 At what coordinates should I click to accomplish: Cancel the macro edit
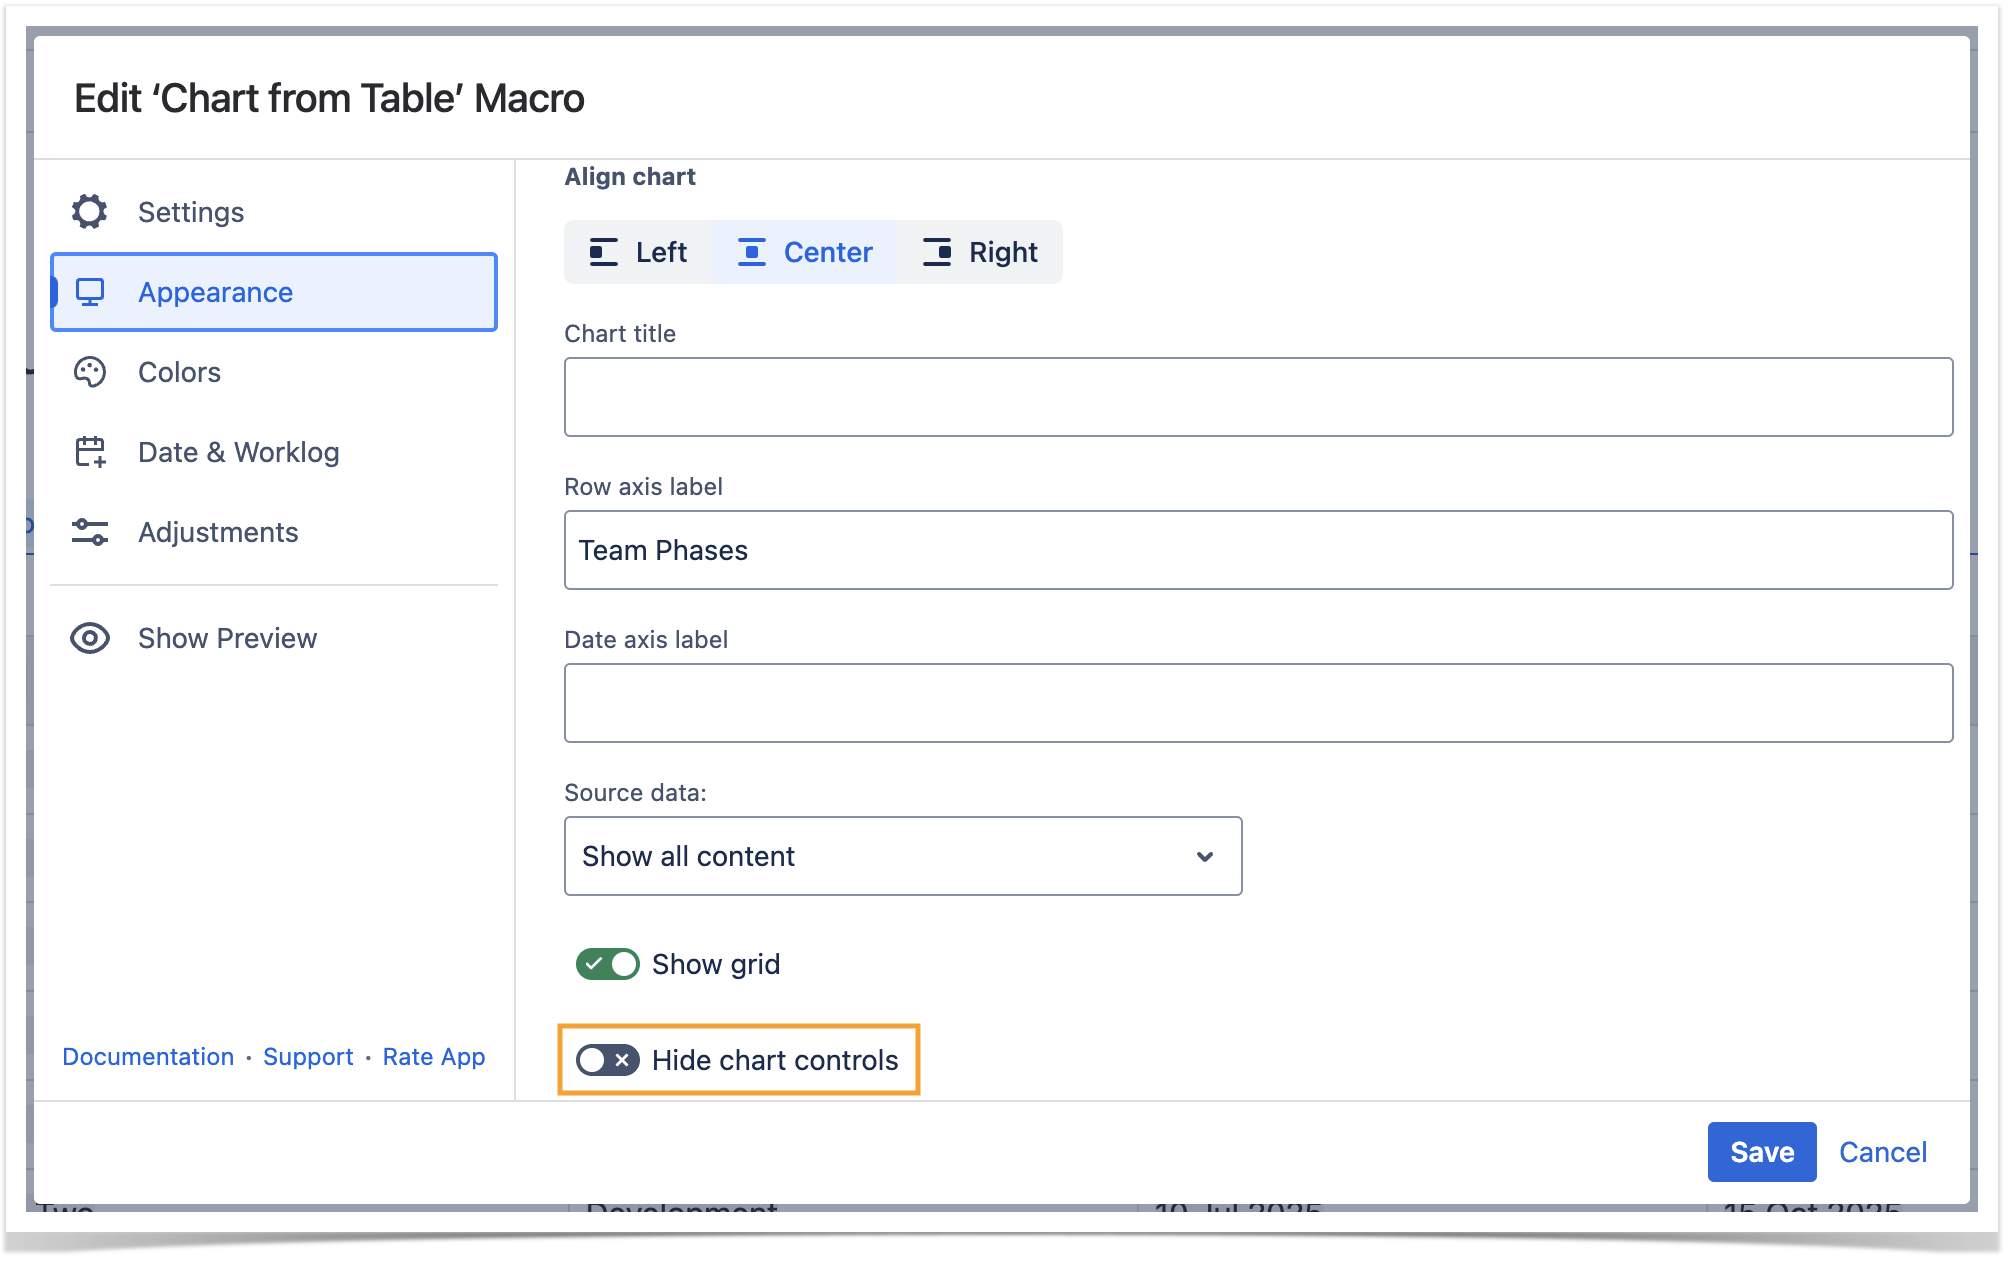pyautogui.click(x=1882, y=1152)
